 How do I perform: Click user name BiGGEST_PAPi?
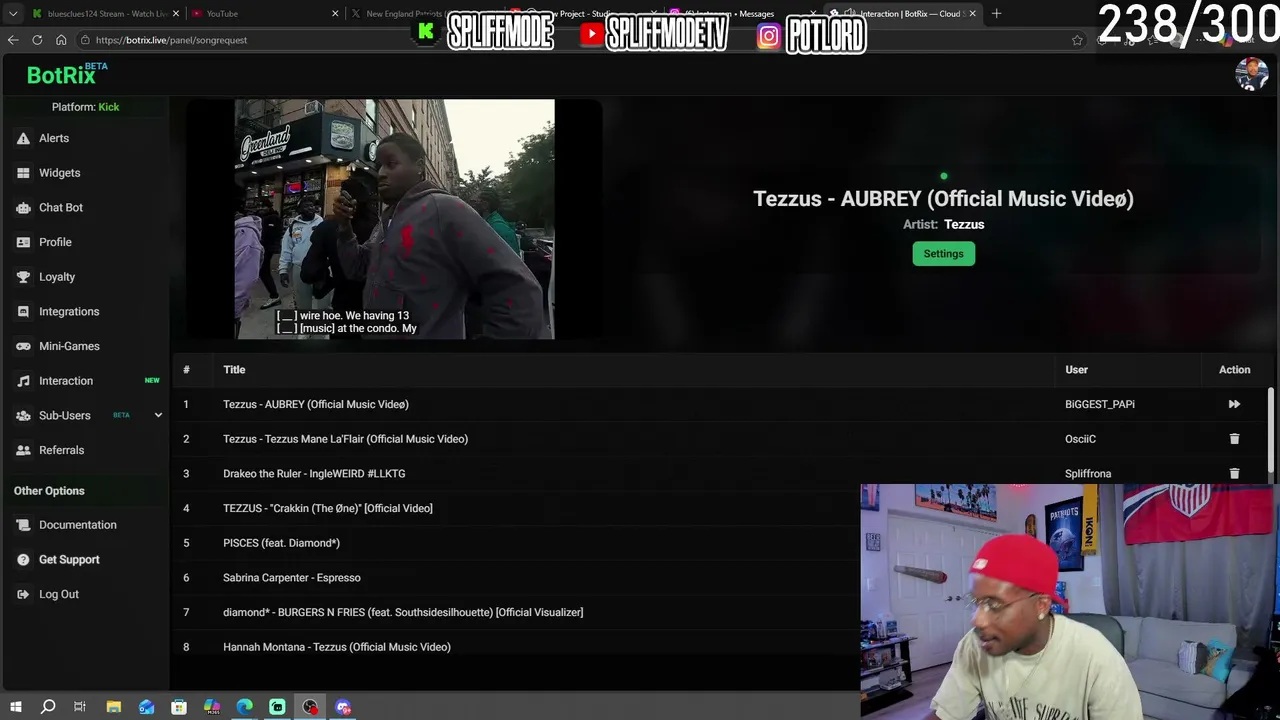1100,404
